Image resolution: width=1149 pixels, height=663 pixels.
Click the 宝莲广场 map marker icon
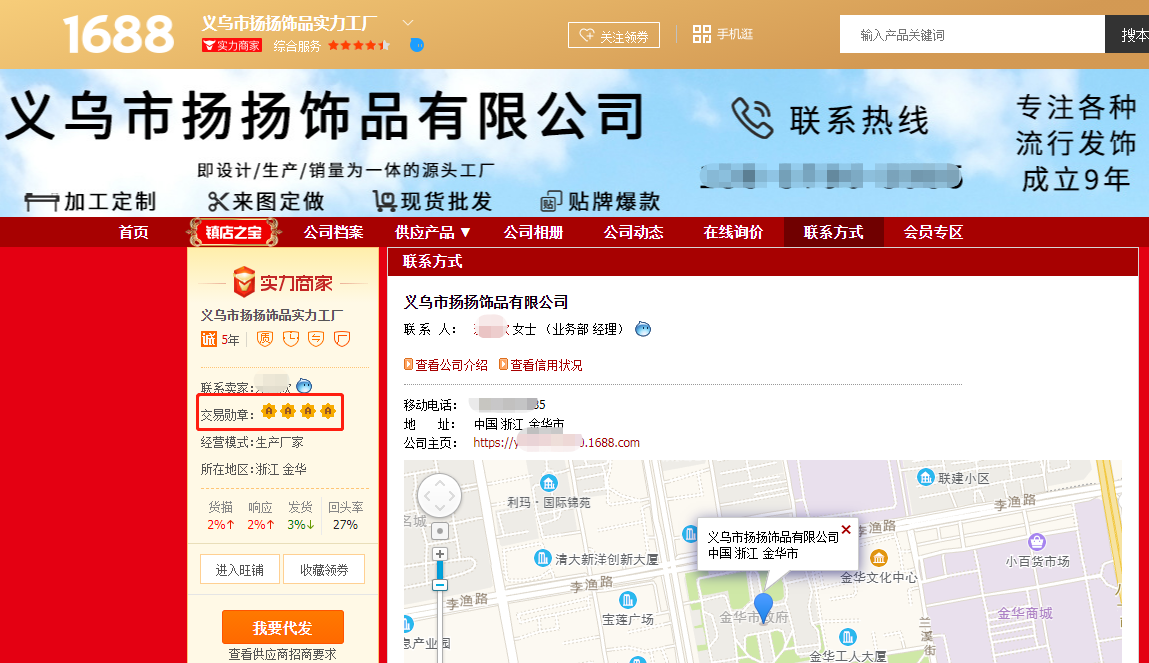click(x=628, y=600)
